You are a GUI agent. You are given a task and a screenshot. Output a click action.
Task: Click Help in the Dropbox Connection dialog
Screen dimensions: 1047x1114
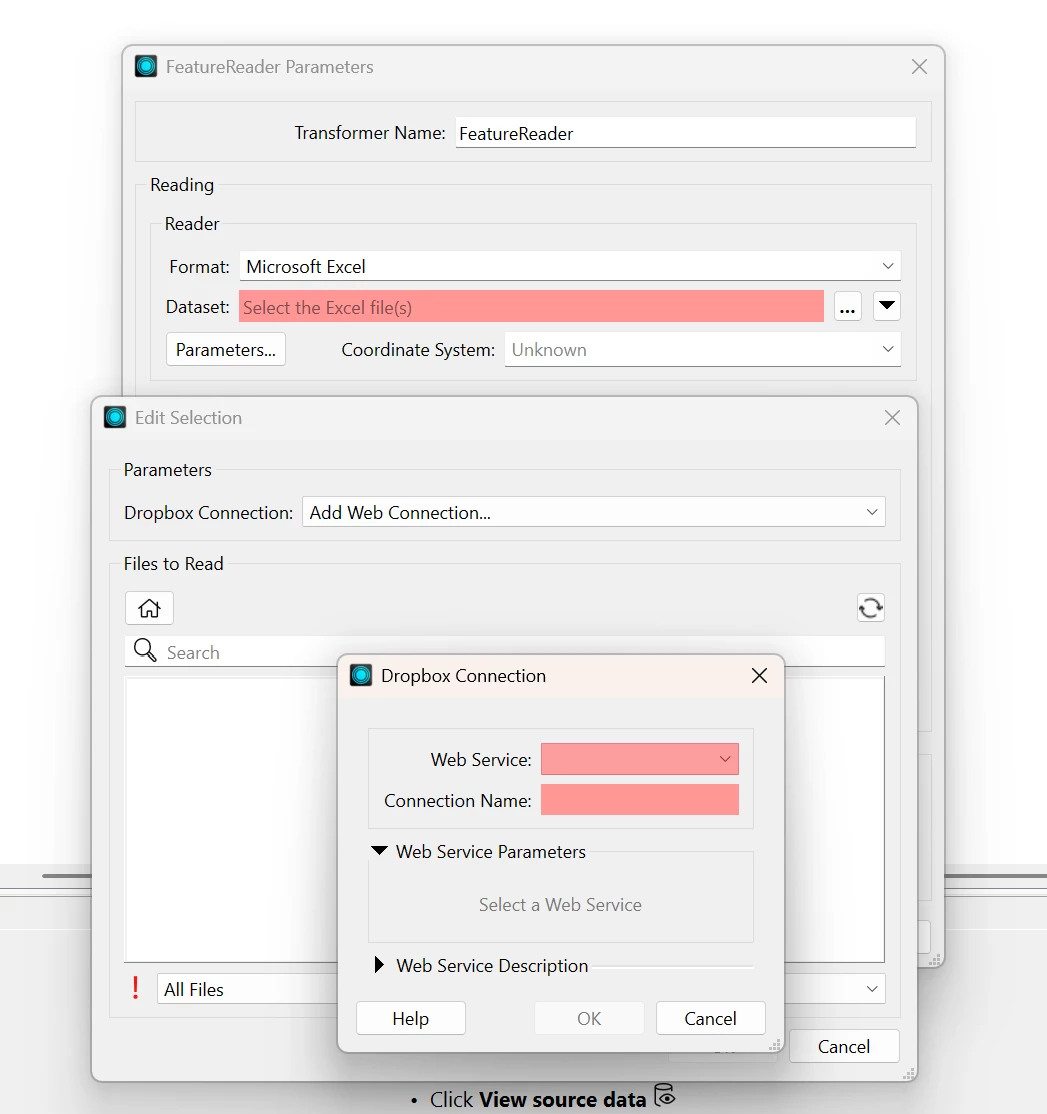pos(411,1018)
